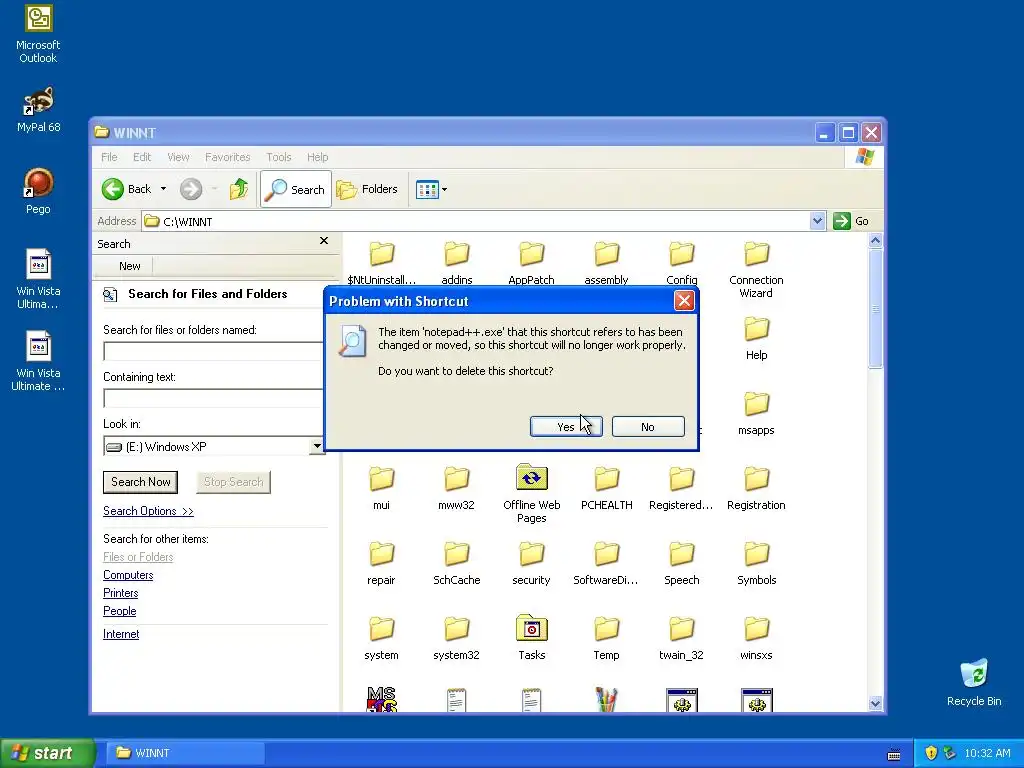Open the Windows start menu
This screenshot has width=1024, height=768.
point(47,753)
